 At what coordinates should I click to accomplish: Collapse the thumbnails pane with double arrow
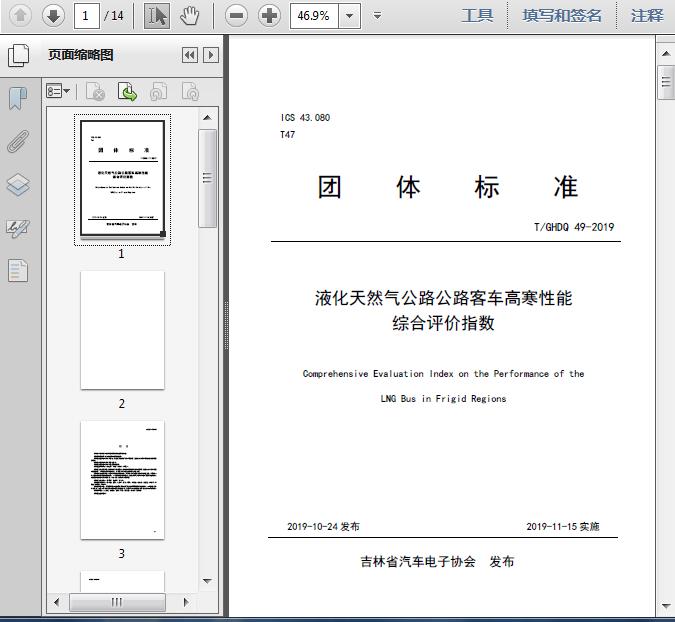click(x=189, y=56)
